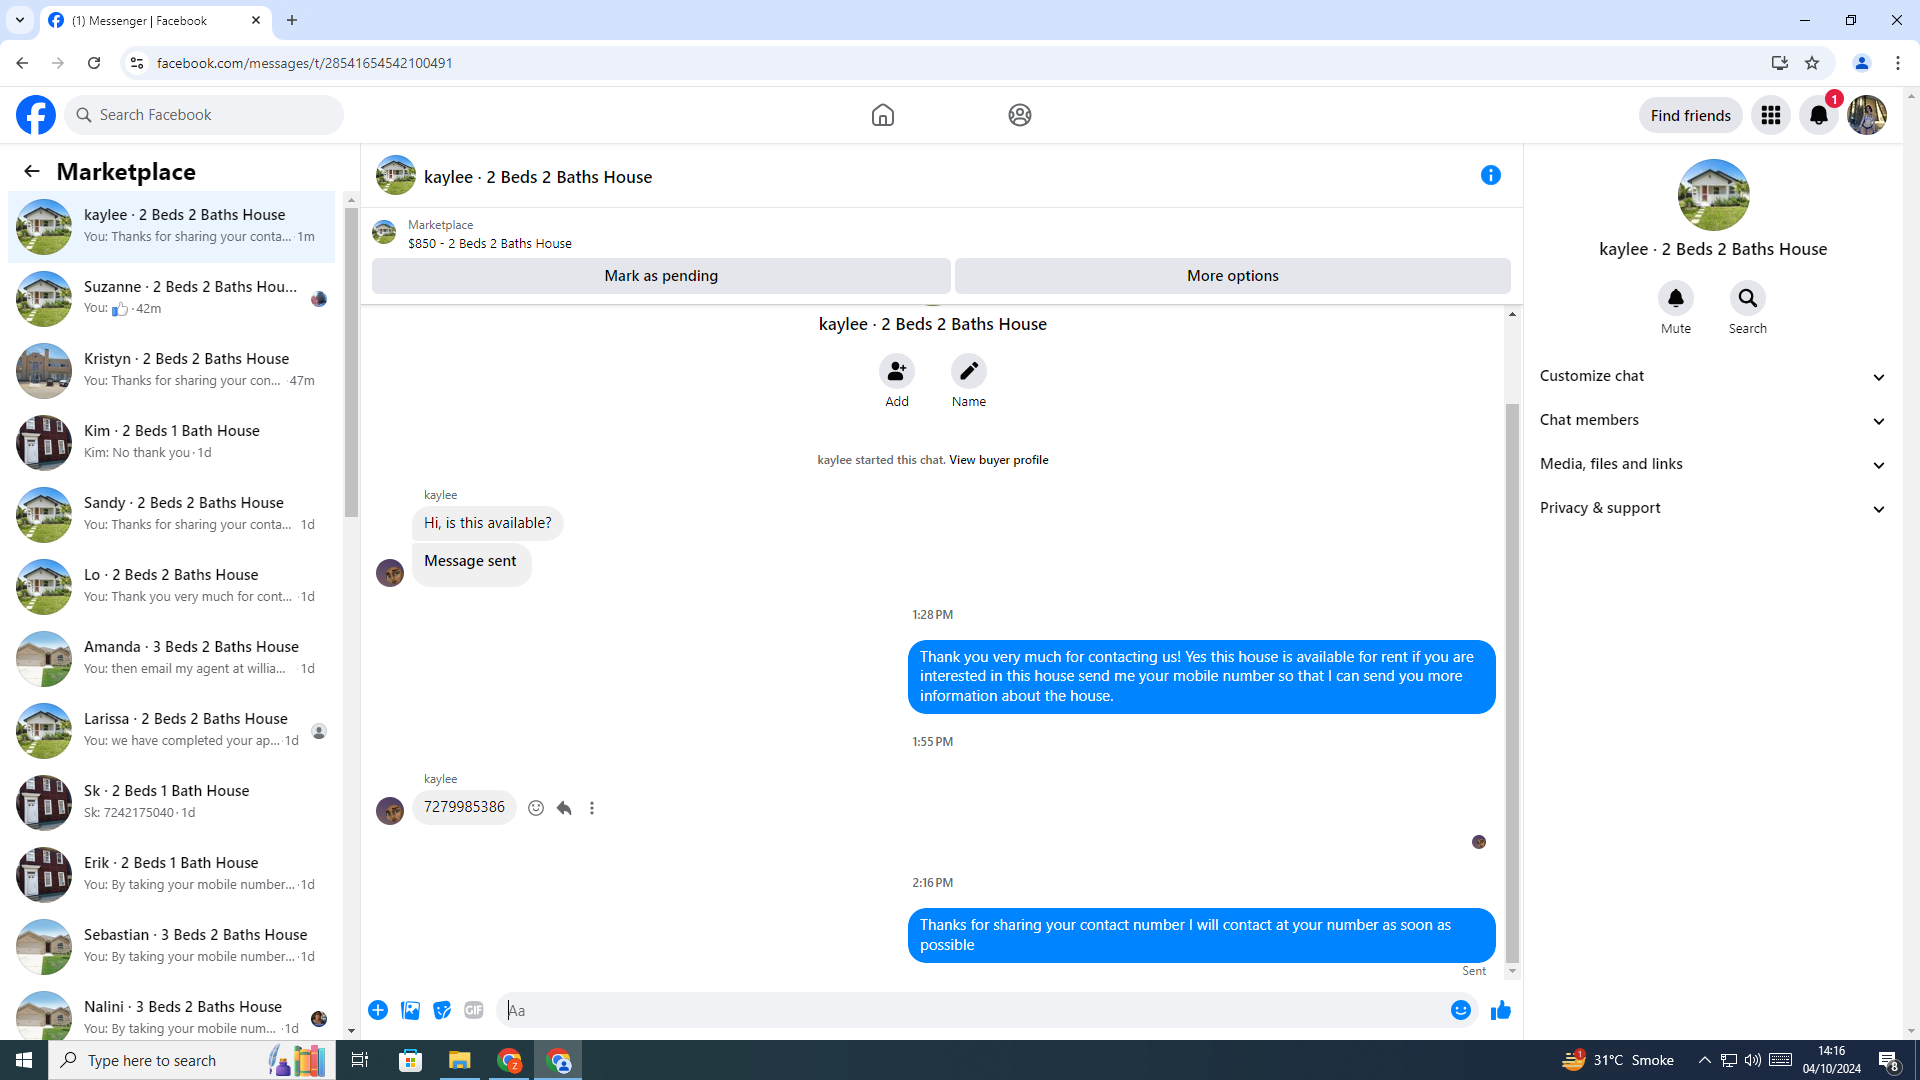The height and width of the screenshot is (1080, 1920).
Task: Open the tab search dropdown arrow
Action: [x=20, y=20]
